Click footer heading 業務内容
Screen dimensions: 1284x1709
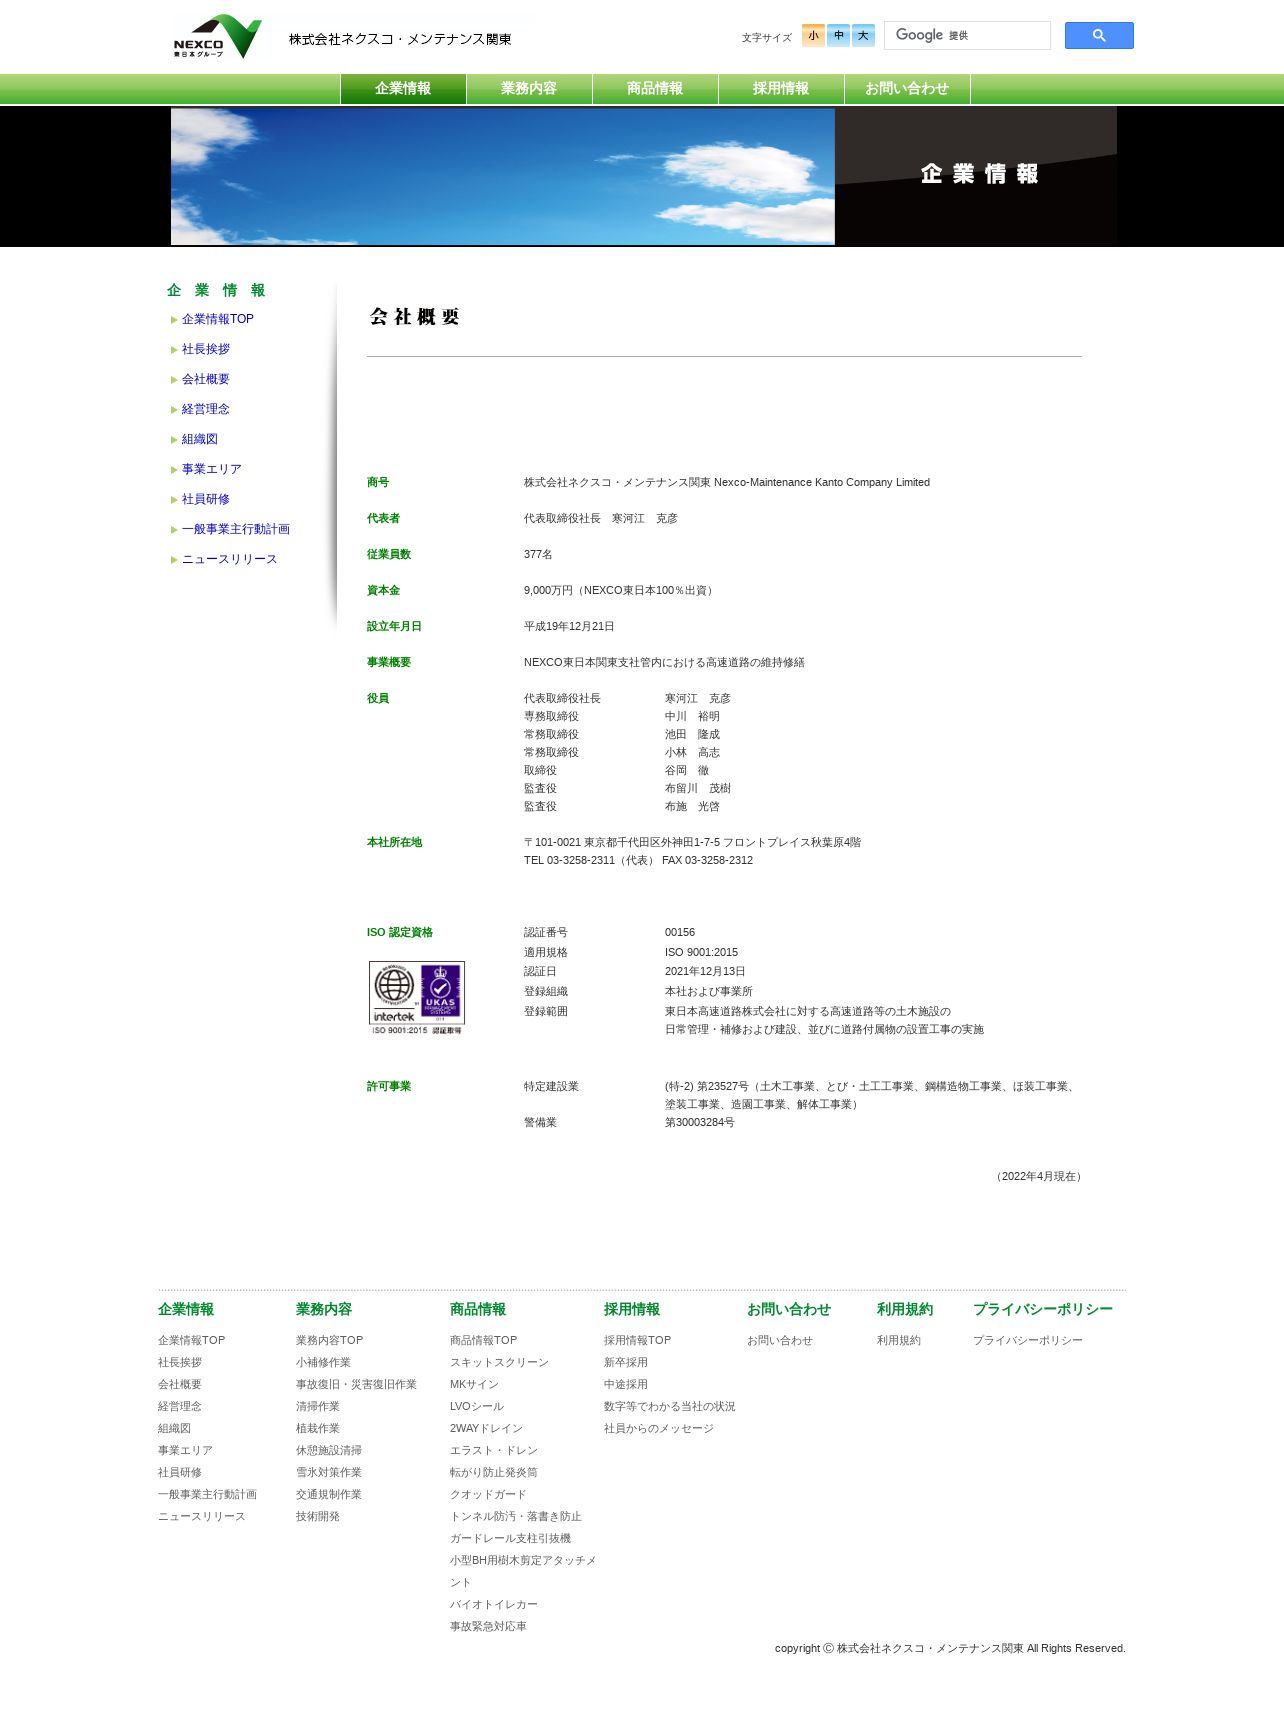pos(324,1309)
